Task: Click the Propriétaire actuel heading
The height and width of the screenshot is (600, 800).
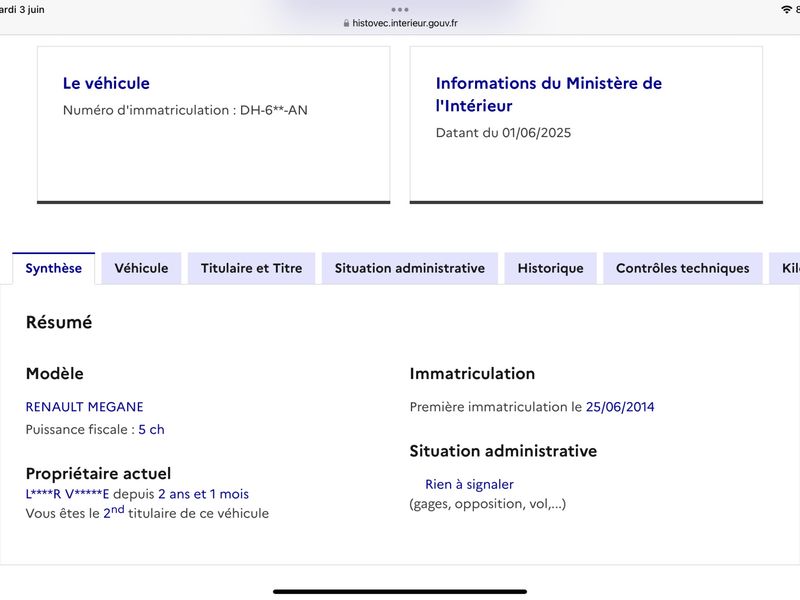Action: (98, 473)
